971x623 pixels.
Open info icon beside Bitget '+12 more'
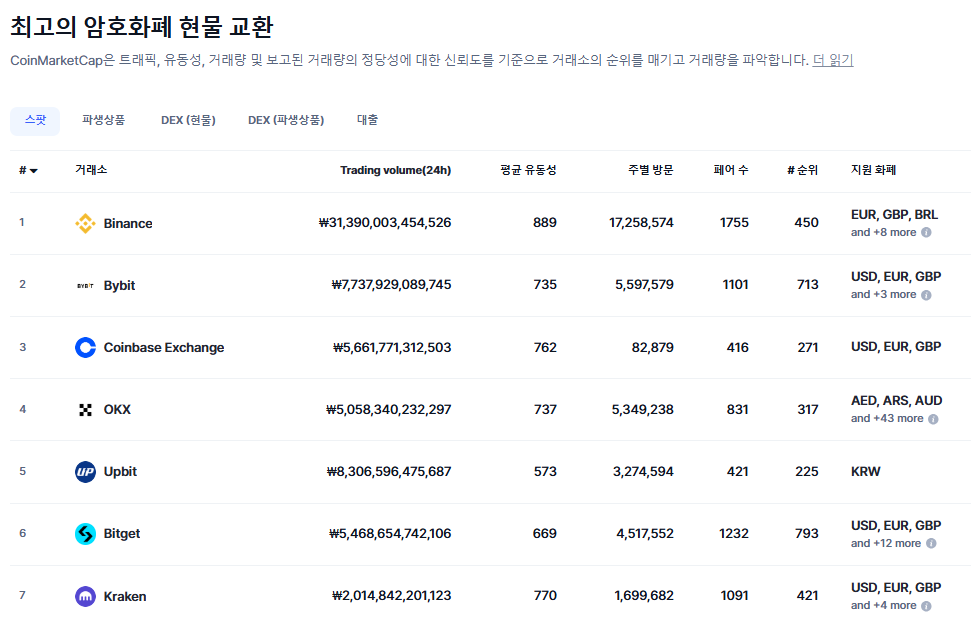click(x=931, y=543)
